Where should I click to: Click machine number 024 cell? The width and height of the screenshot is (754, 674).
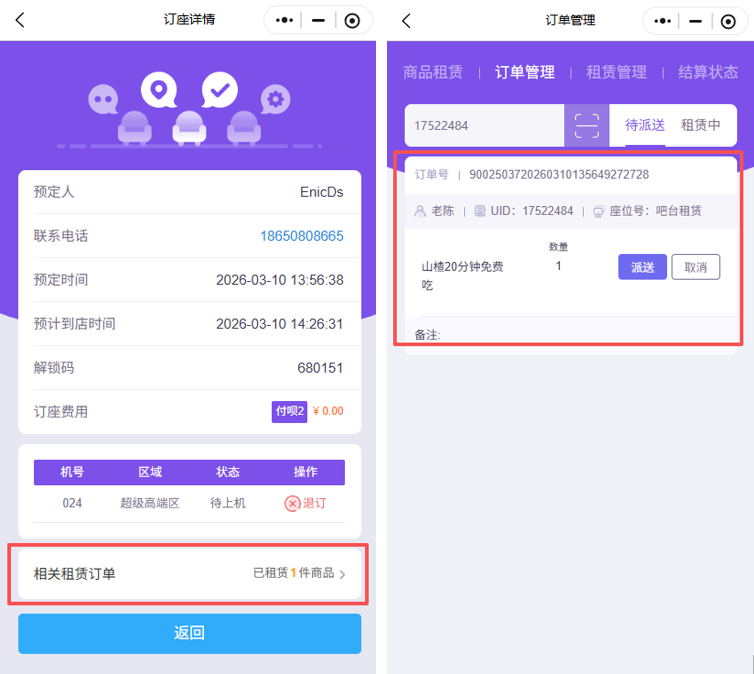(x=72, y=503)
